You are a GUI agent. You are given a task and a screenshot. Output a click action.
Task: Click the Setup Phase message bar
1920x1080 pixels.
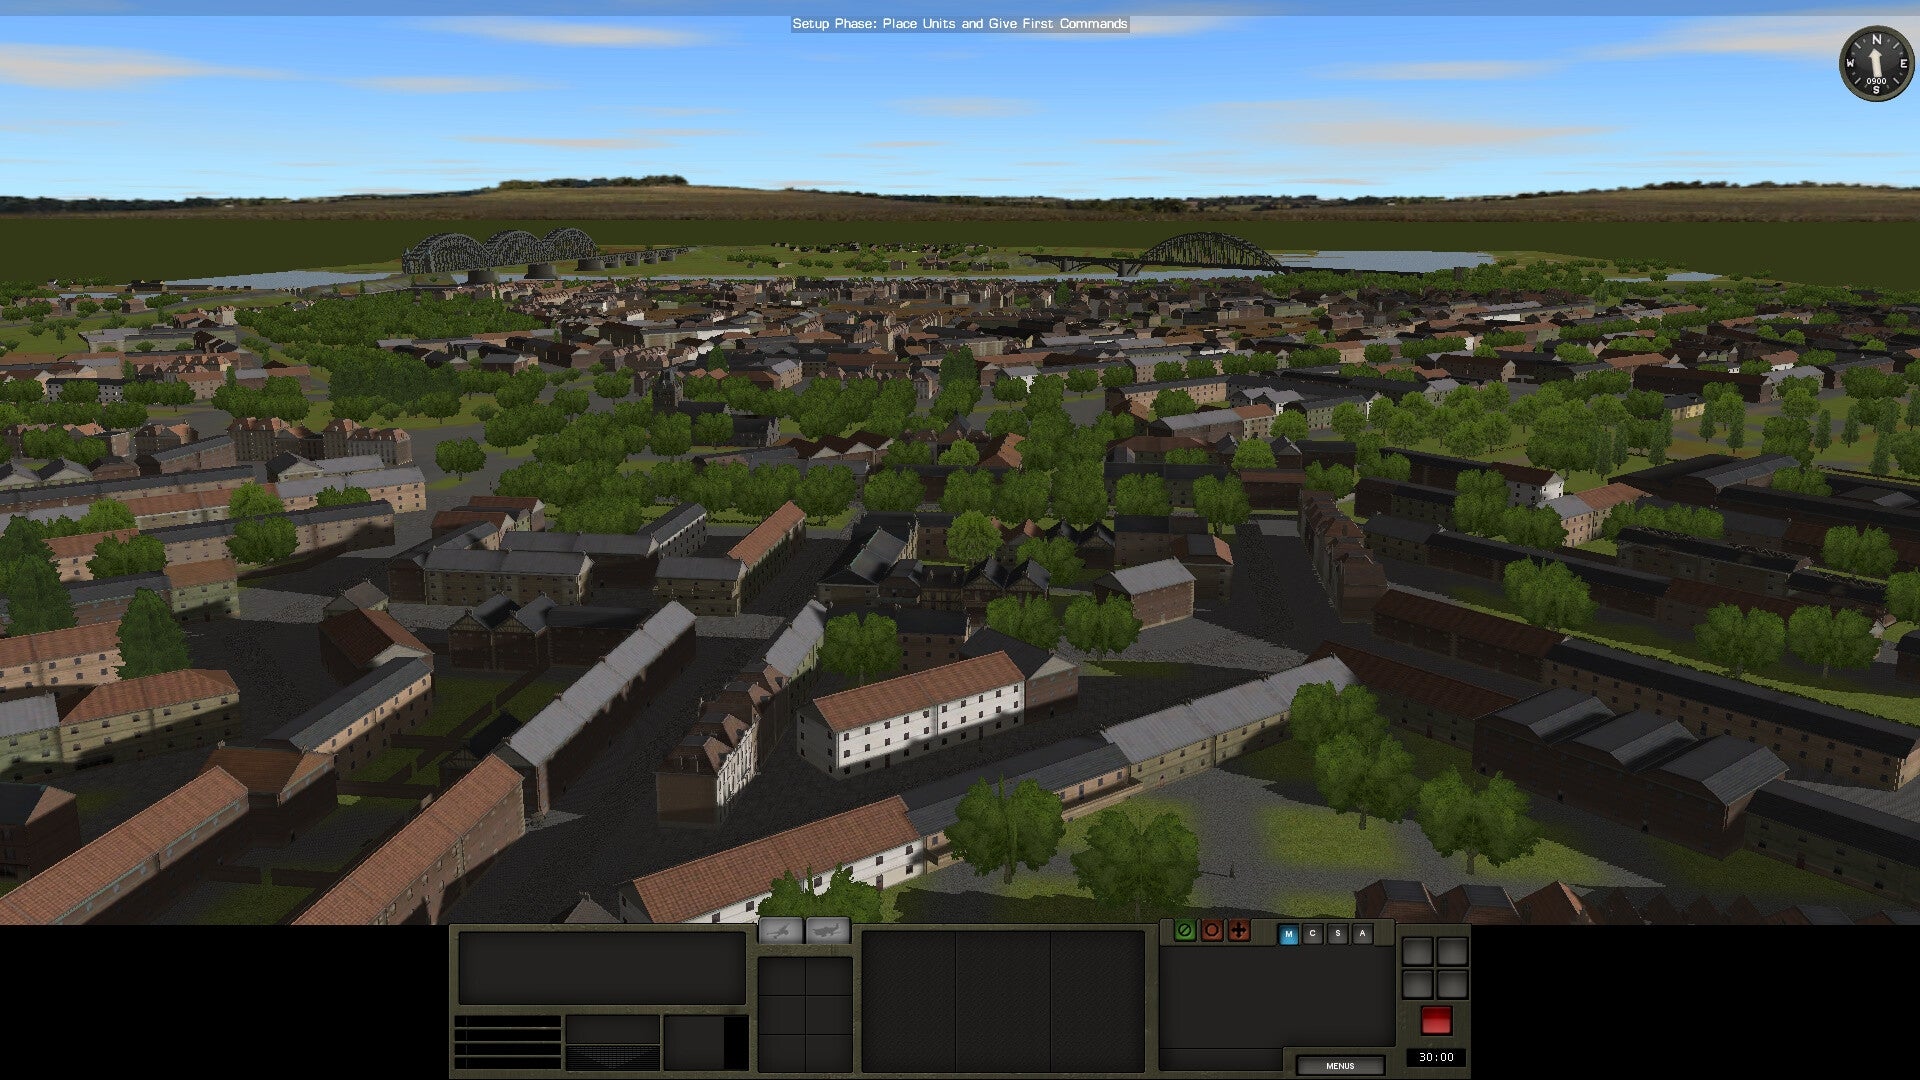pyautogui.click(x=959, y=24)
